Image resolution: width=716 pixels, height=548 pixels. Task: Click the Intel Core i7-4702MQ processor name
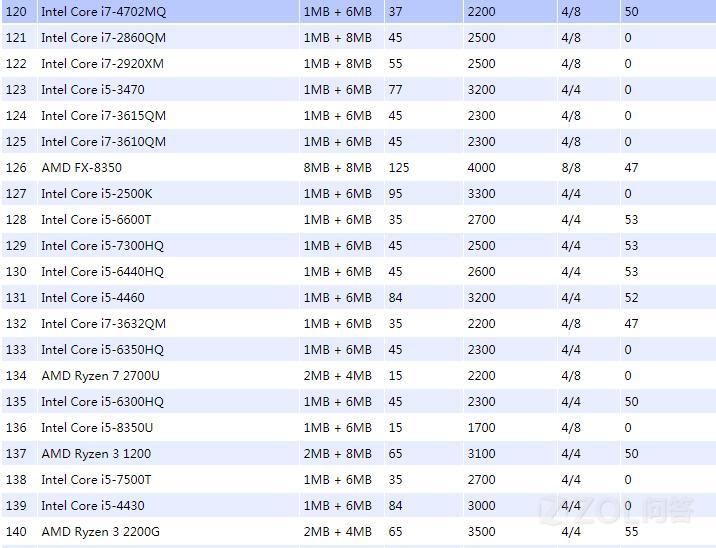(x=102, y=11)
